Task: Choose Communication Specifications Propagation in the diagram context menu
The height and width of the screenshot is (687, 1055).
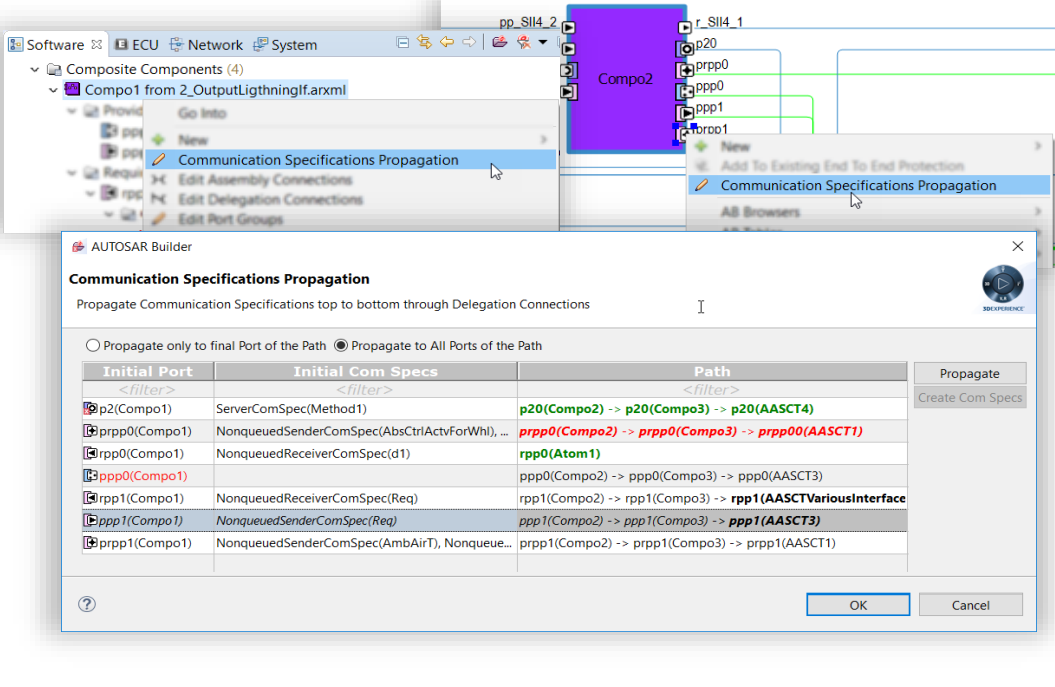Action: tap(869, 186)
